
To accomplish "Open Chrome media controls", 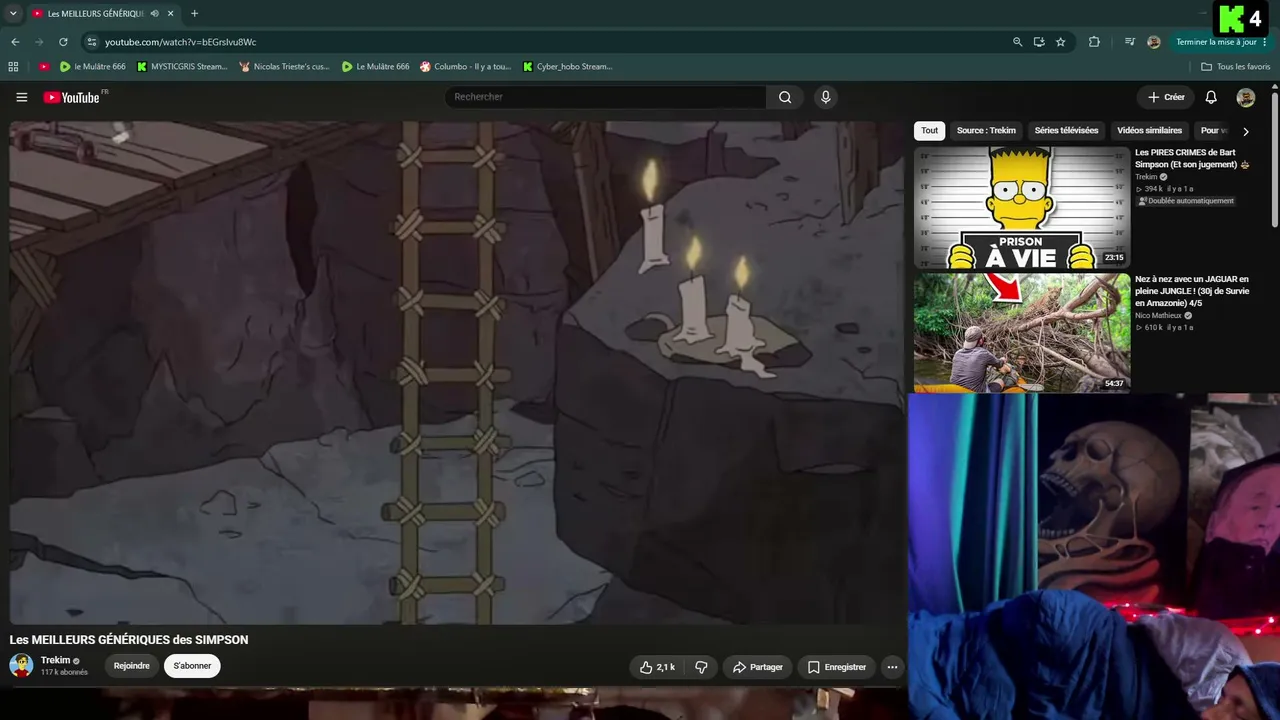I will click(1130, 42).
